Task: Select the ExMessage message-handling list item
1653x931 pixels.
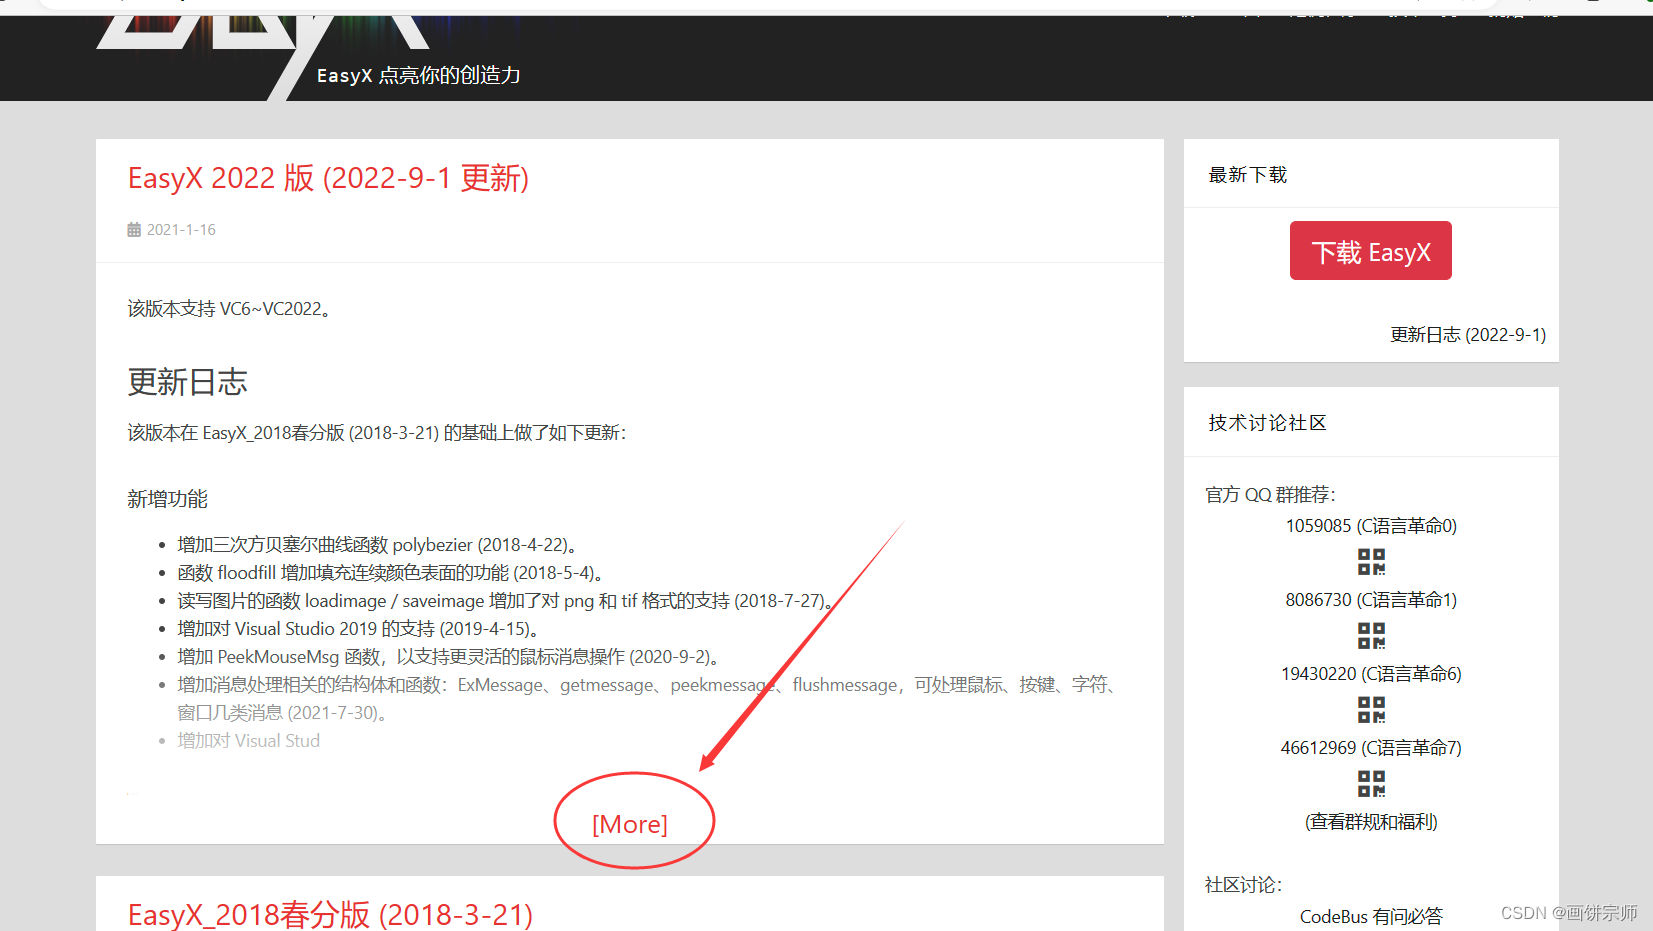Action: (647, 699)
